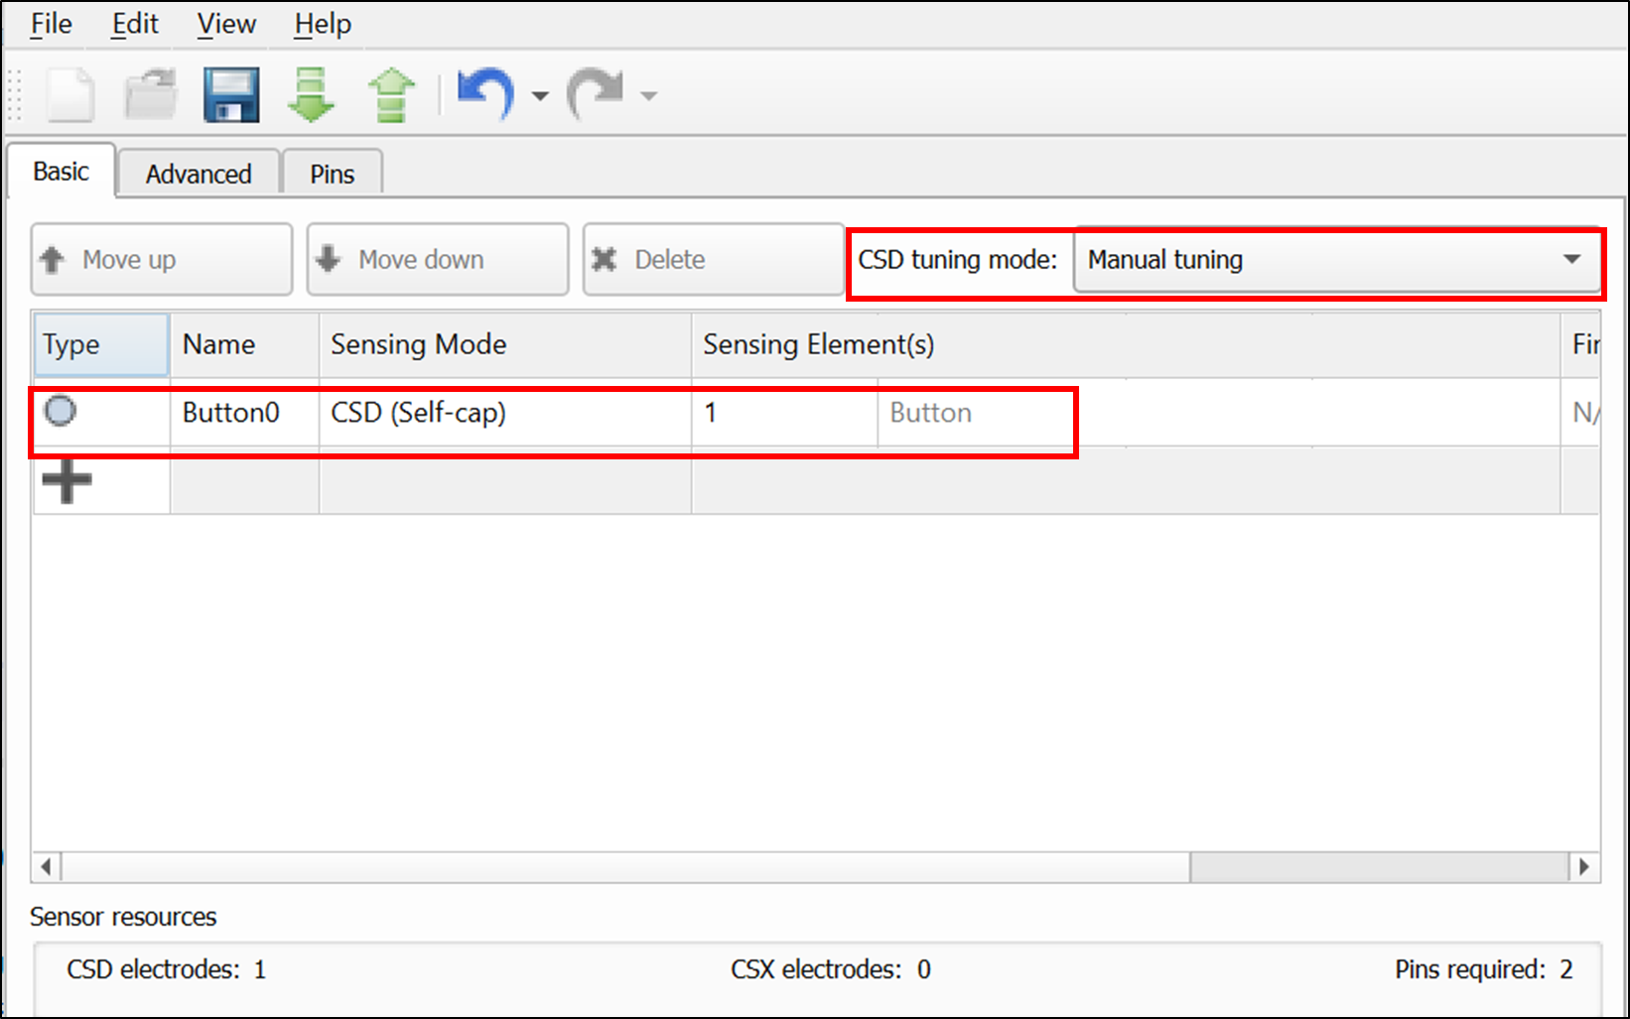The height and width of the screenshot is (1019, 1630).
Task: Click the green up-arrow export icon
Action: (x=391, y=95)
